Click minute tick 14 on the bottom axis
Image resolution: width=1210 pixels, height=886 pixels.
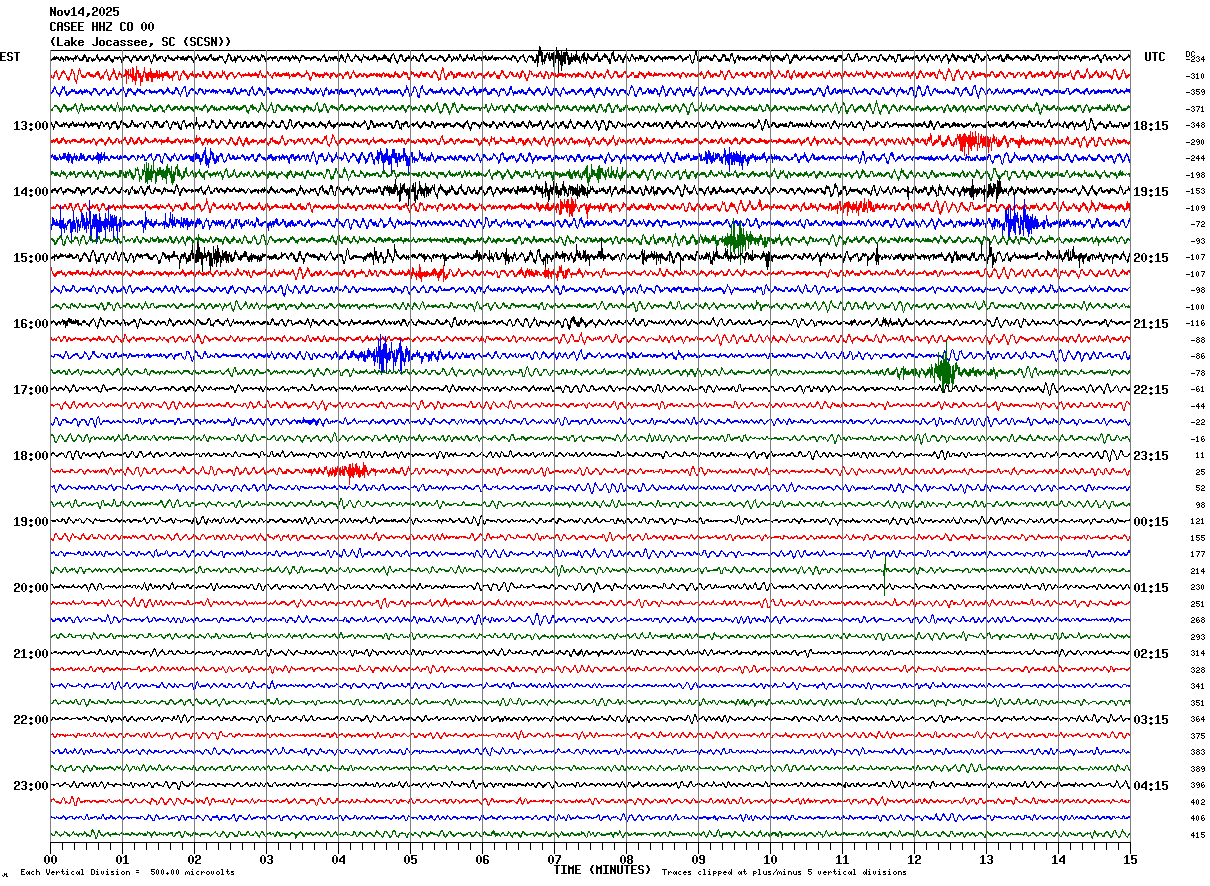[x=1058, y=859]
